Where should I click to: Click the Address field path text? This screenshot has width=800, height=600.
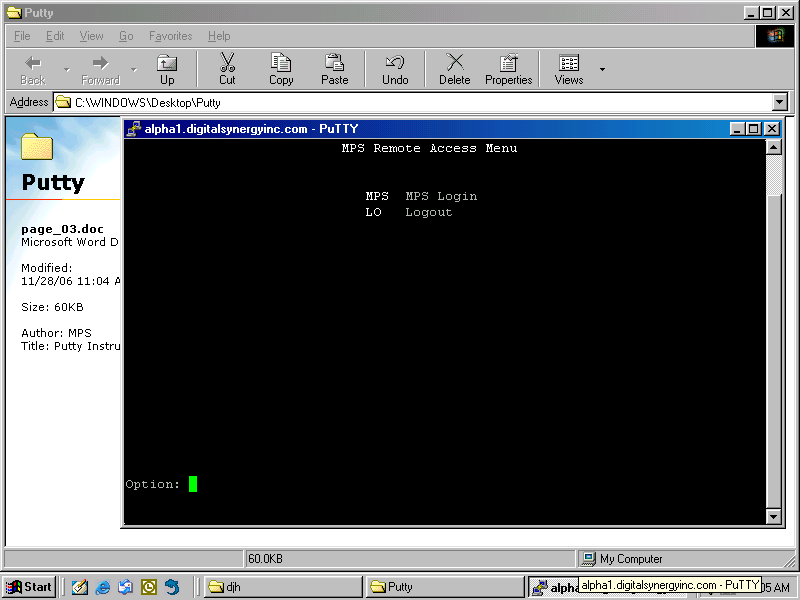(147, 103)
